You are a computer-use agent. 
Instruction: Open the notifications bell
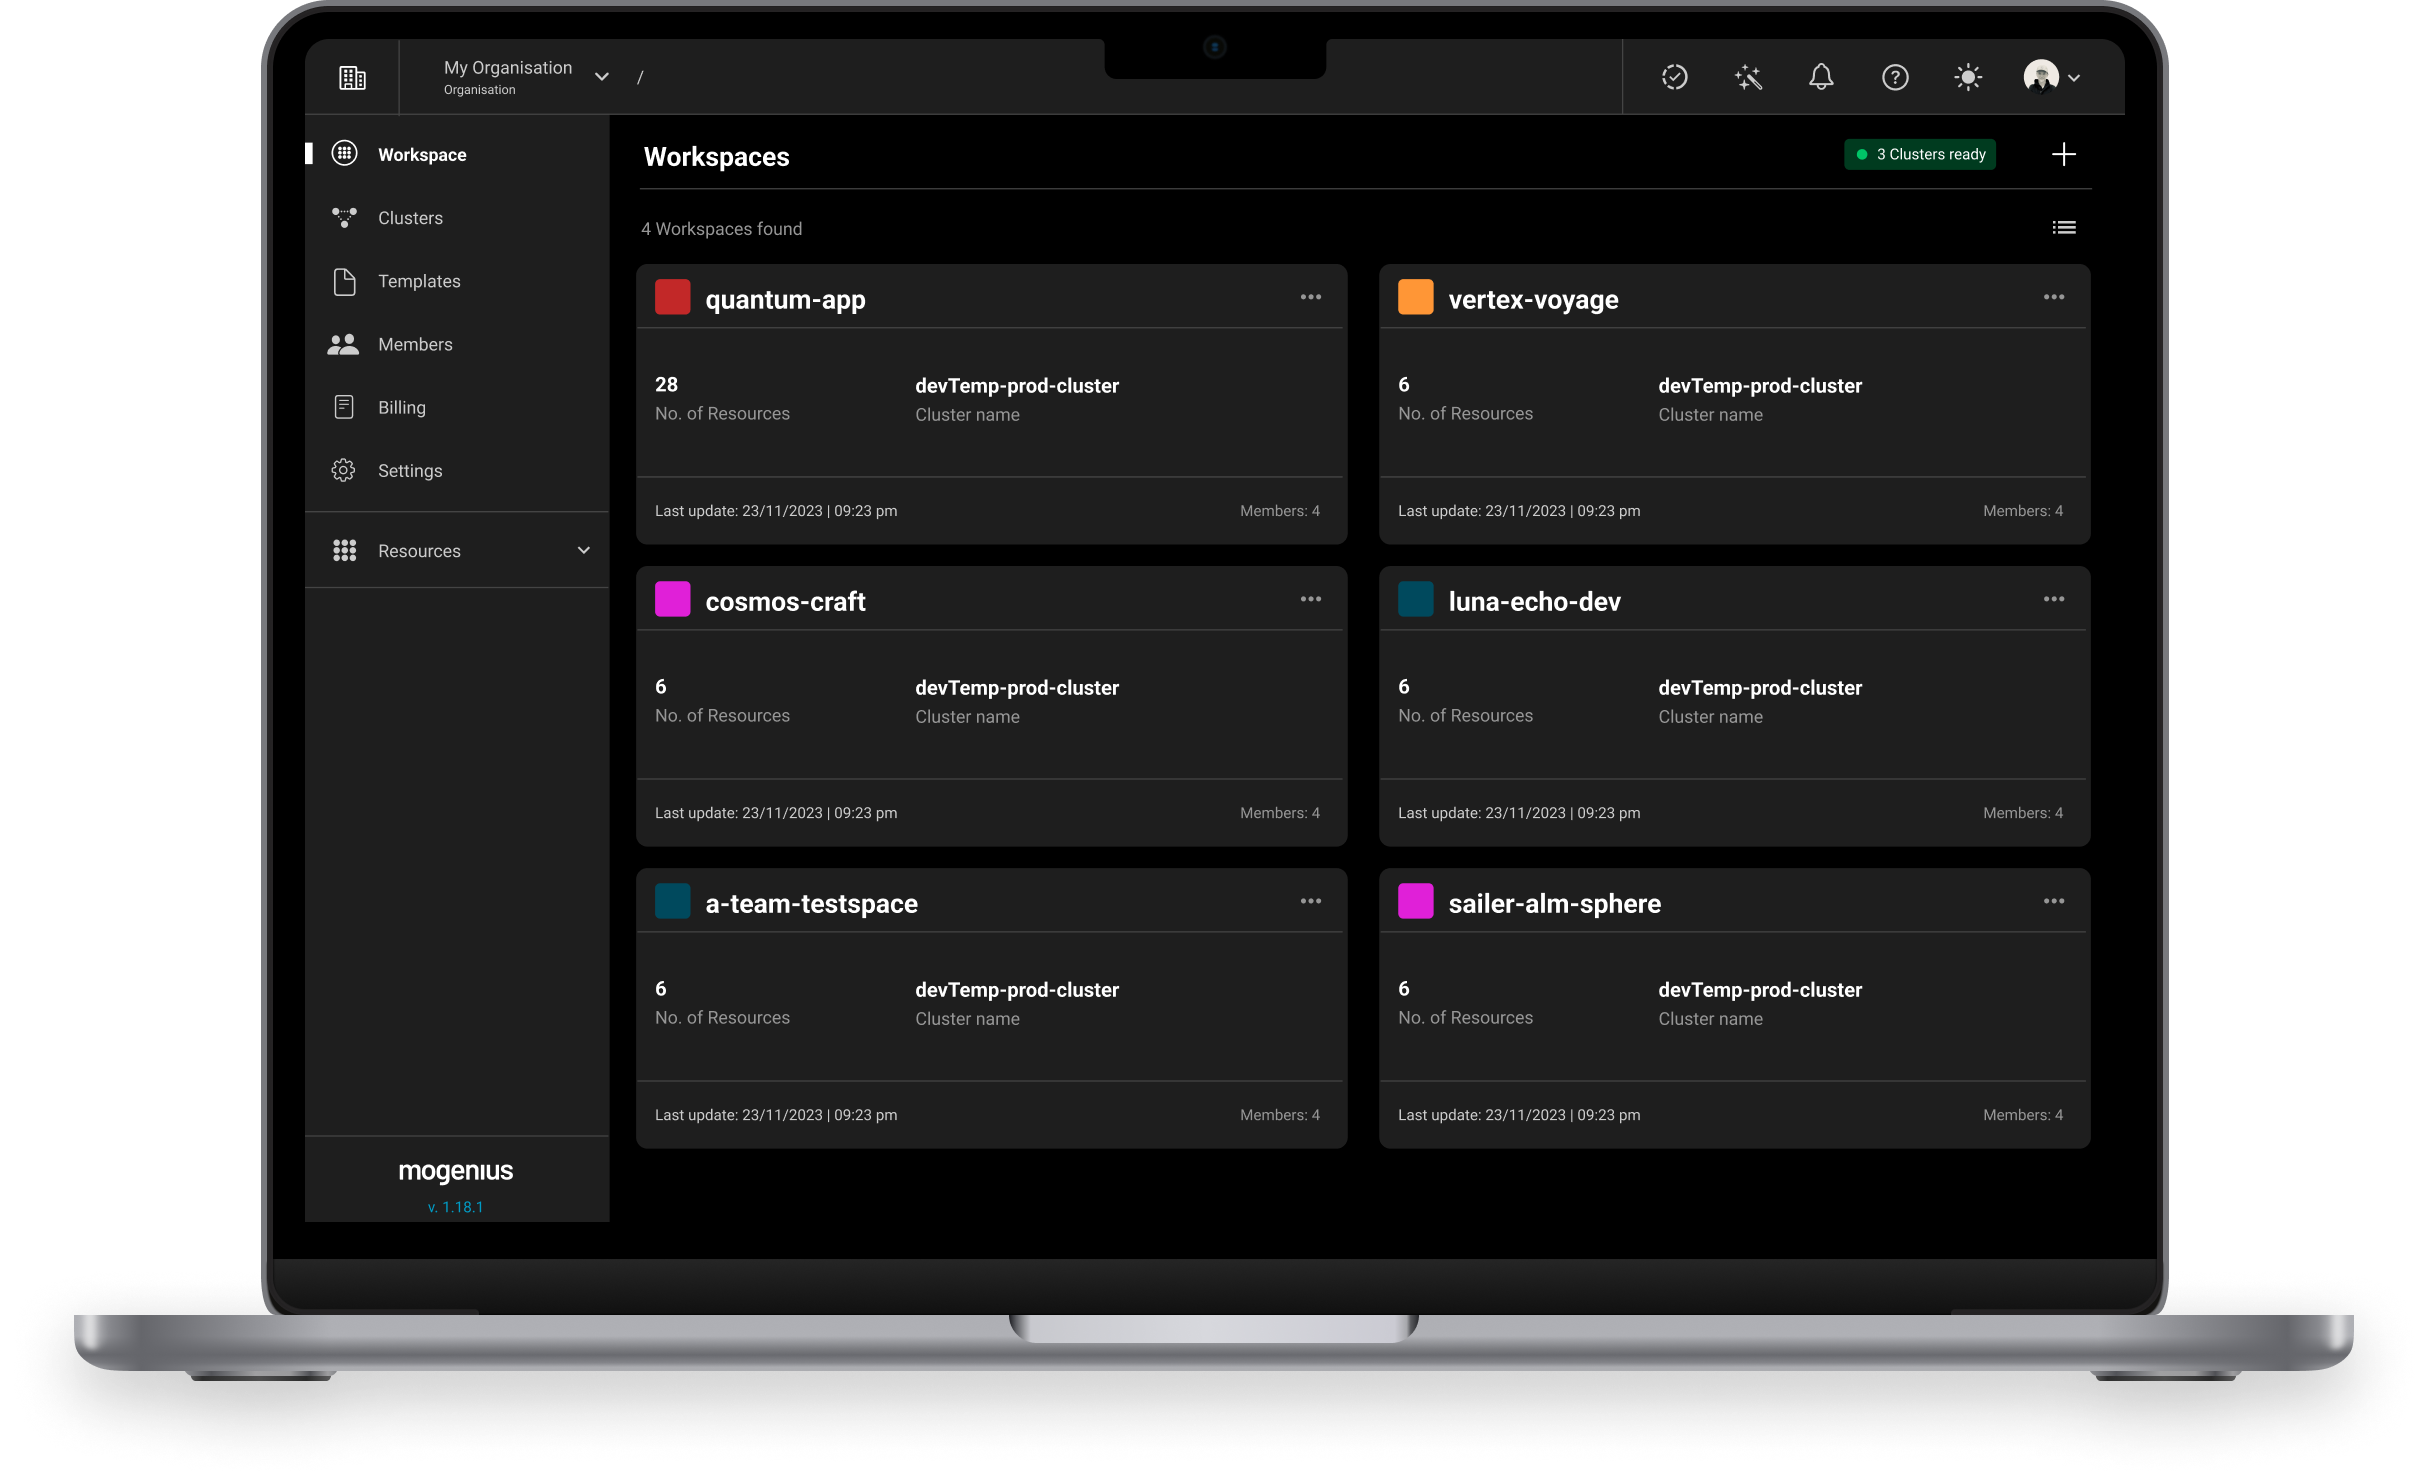click(x=1821, y=77)
